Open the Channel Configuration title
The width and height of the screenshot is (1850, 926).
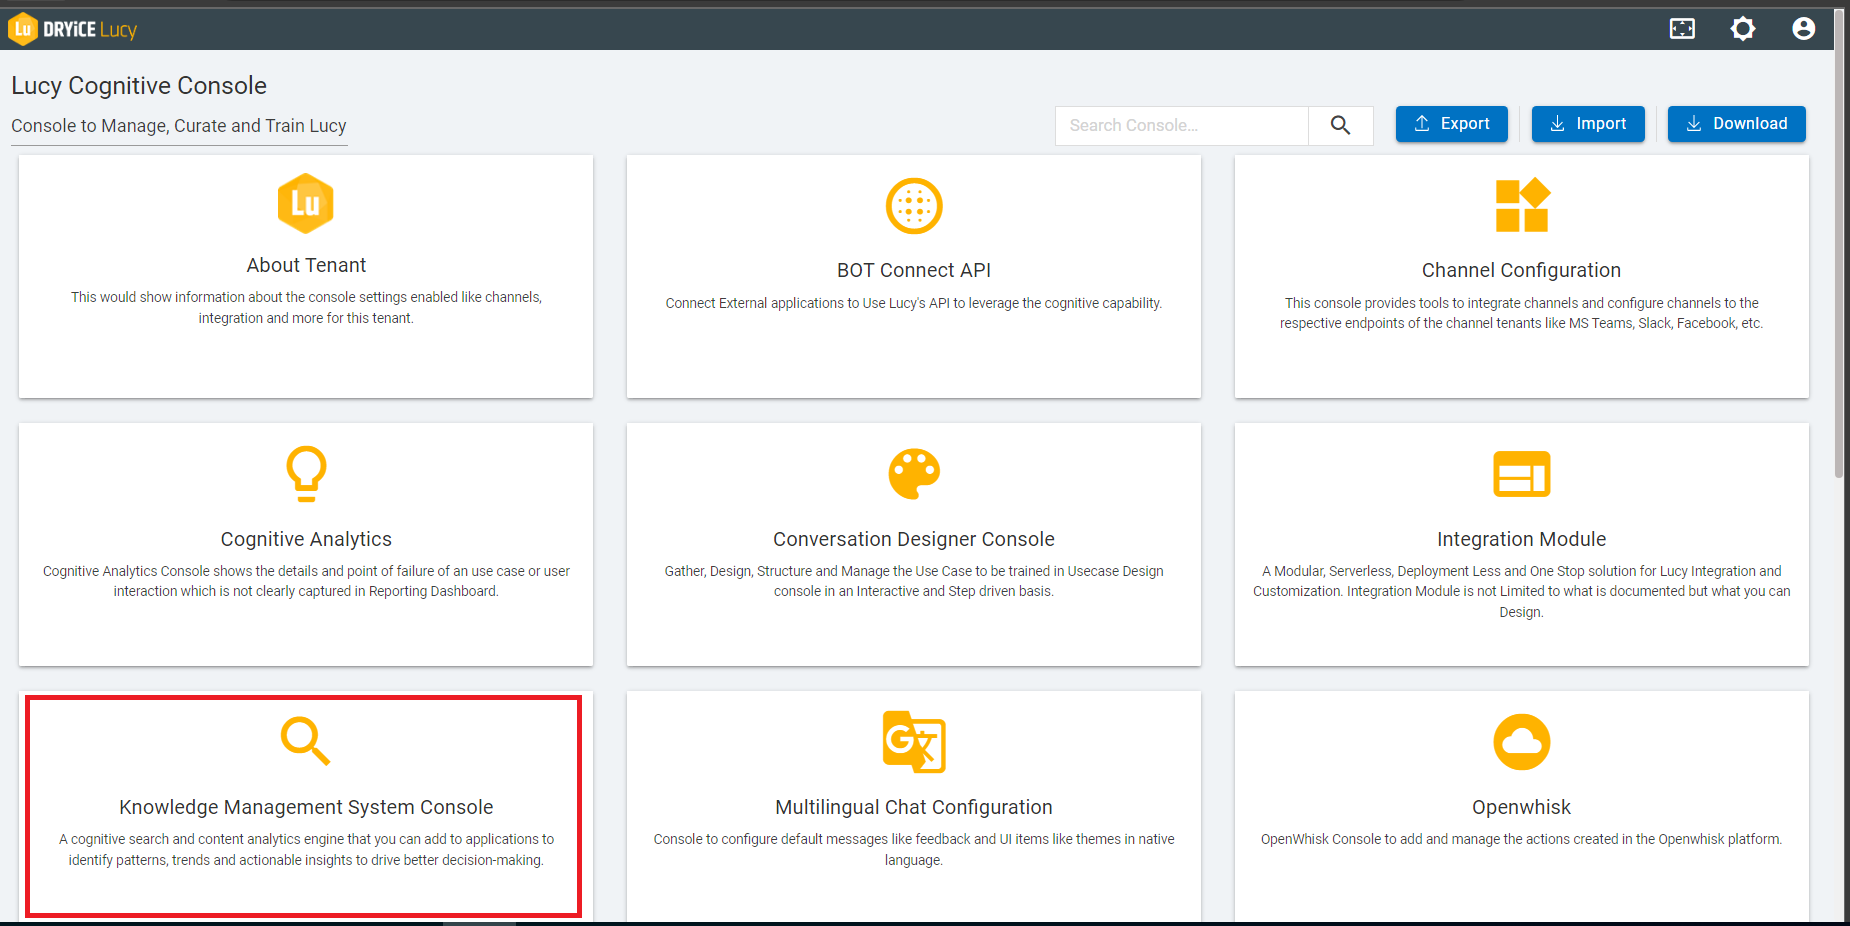(1522, 270)
